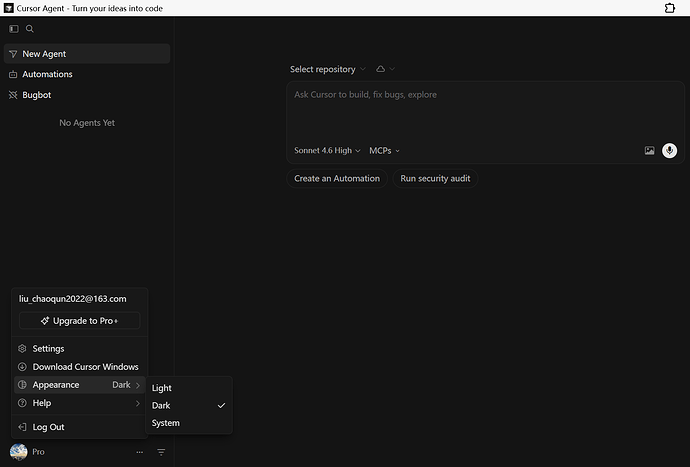Click Upgrade to Pro+ button

80,321
